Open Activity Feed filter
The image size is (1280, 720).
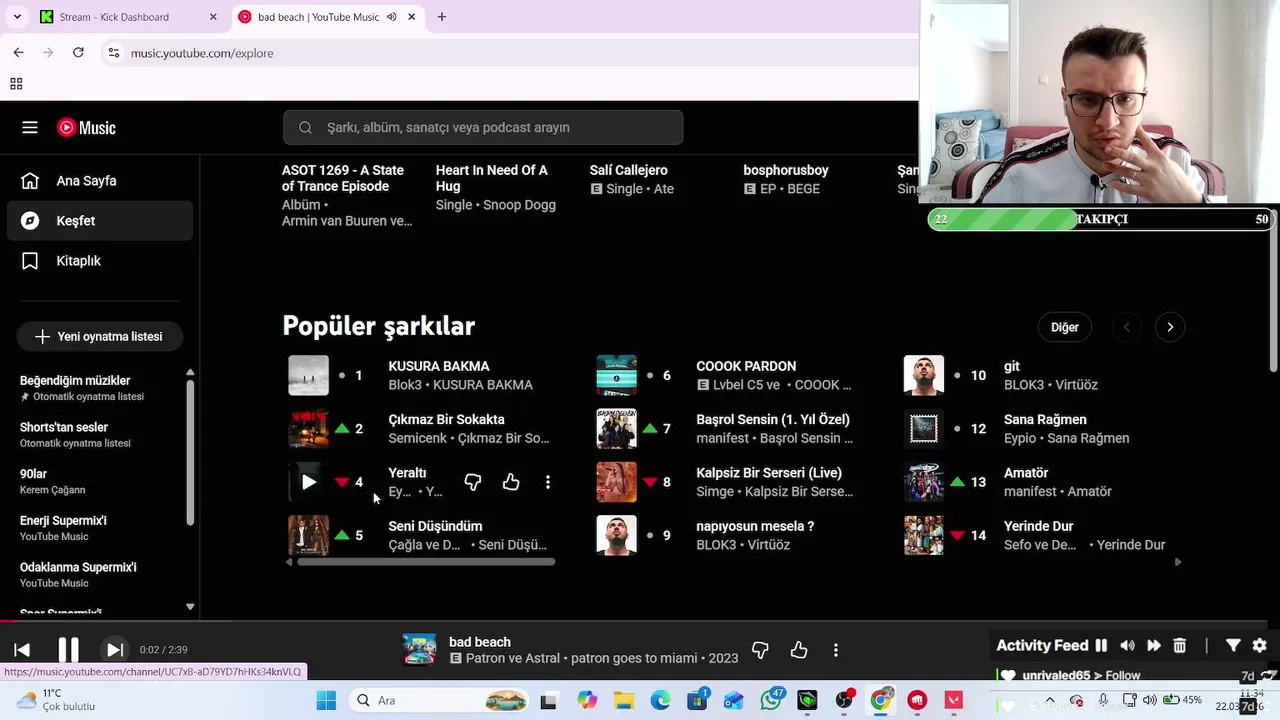[1233, 646]
